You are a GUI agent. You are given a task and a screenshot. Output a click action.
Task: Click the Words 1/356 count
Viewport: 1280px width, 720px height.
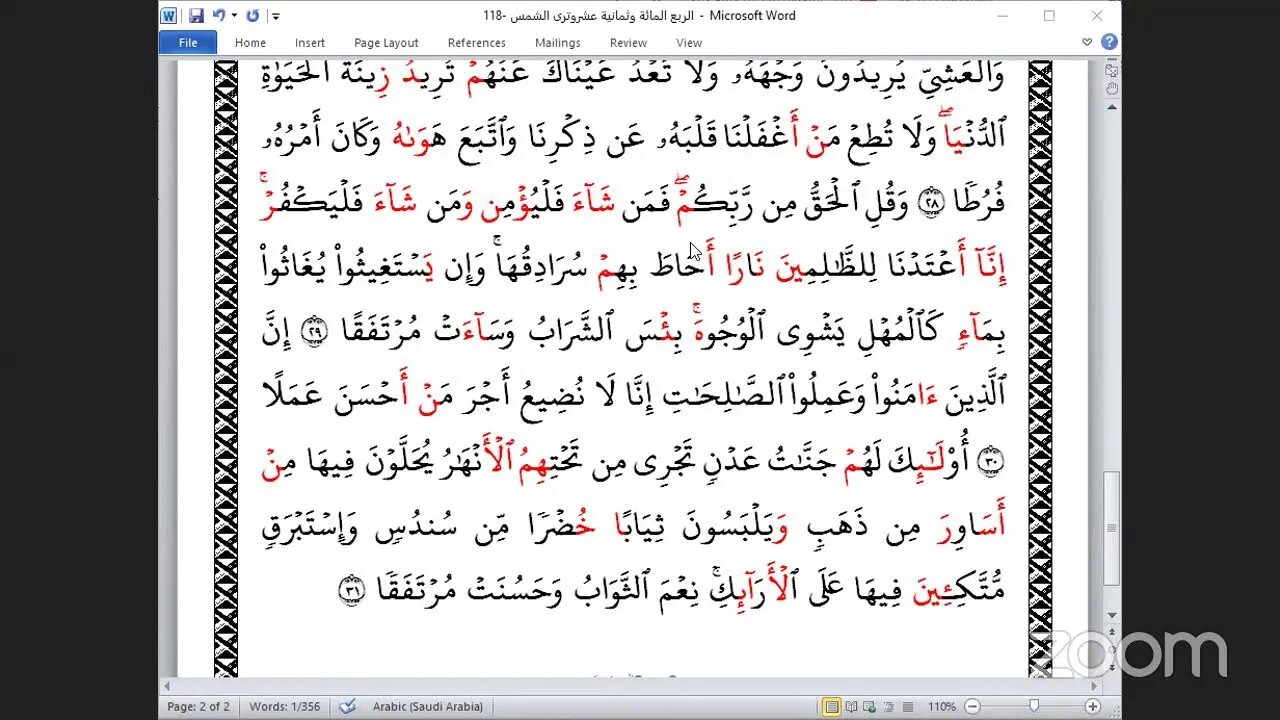pos(285,707)
